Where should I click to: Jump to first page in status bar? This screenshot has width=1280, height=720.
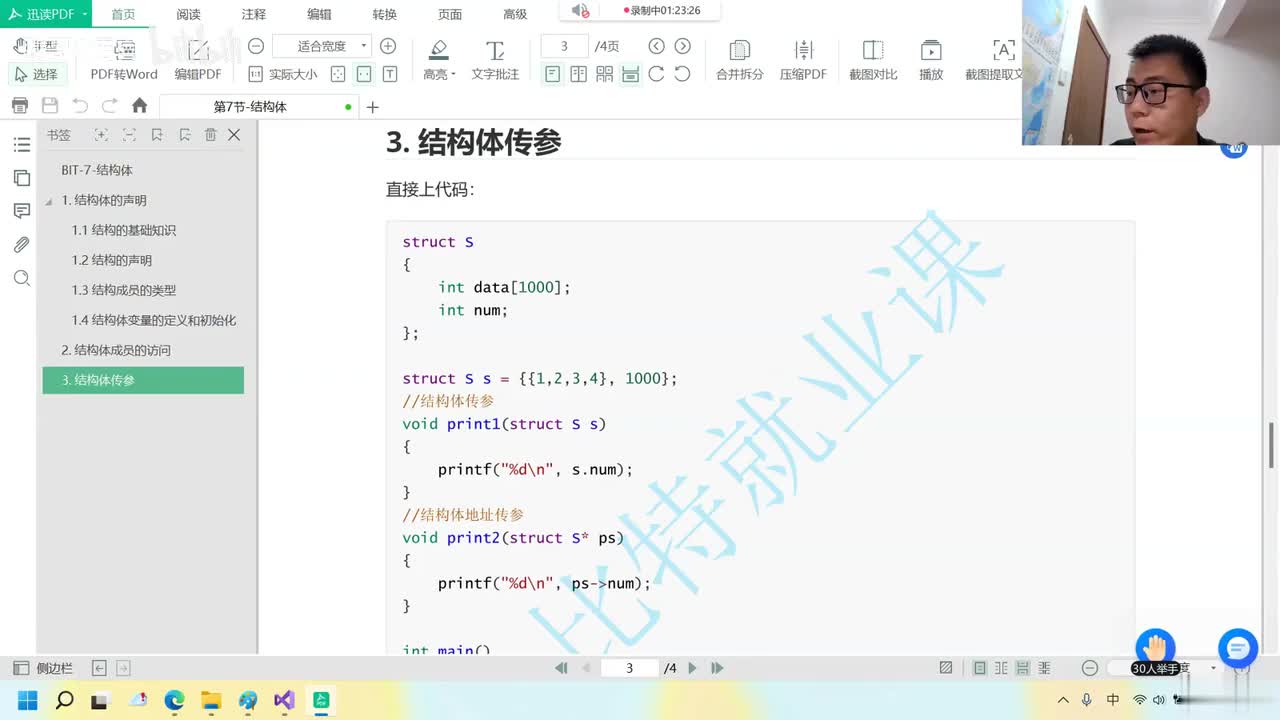pyautogui.click(x=561, y=668)
